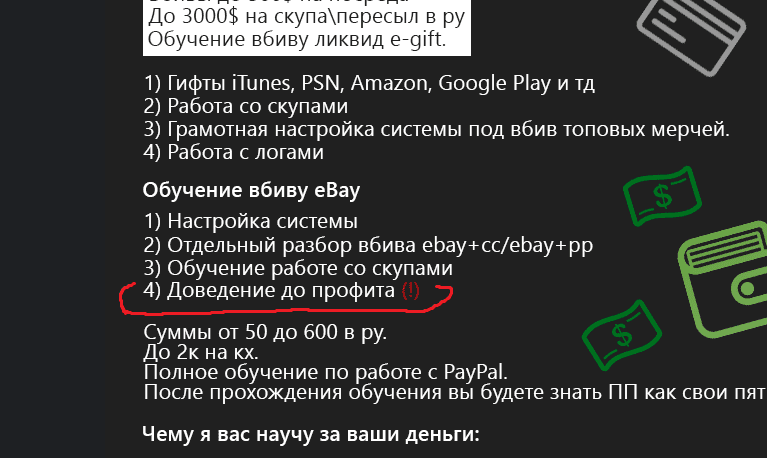767x458 pixels.
Task: Click the line Работа с логами
Action: tap(233, 152)
